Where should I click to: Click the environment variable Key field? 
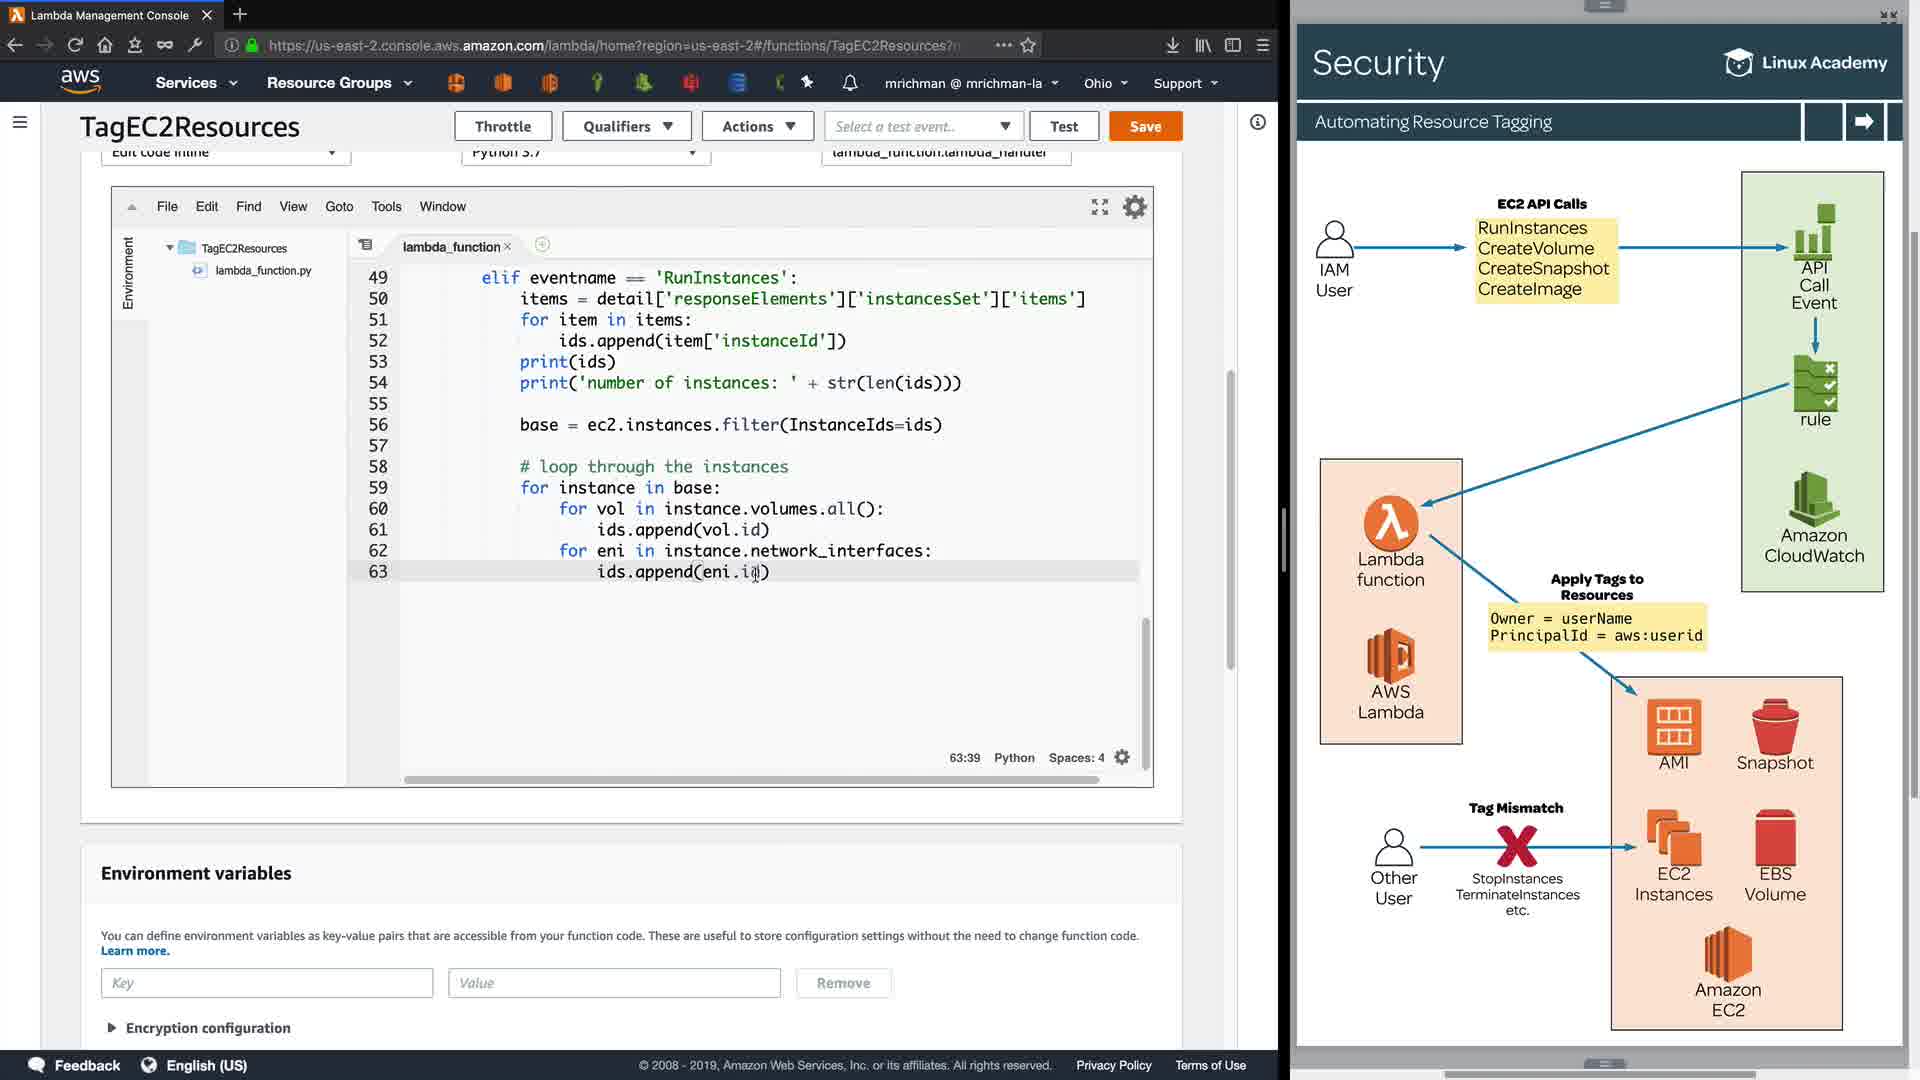267,983
